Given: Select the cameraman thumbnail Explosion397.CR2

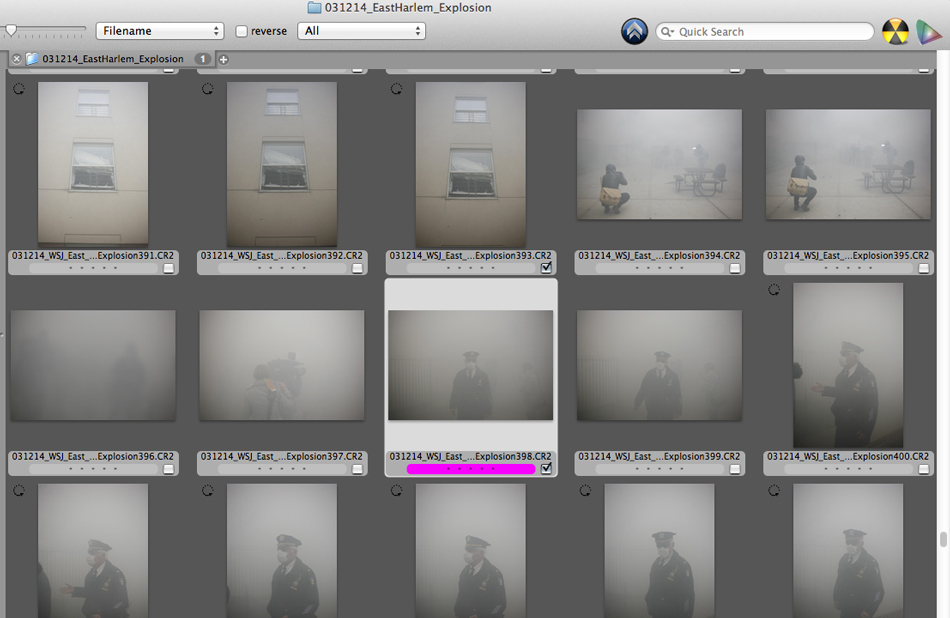Looking at the screenshot, I should (282, 365).
